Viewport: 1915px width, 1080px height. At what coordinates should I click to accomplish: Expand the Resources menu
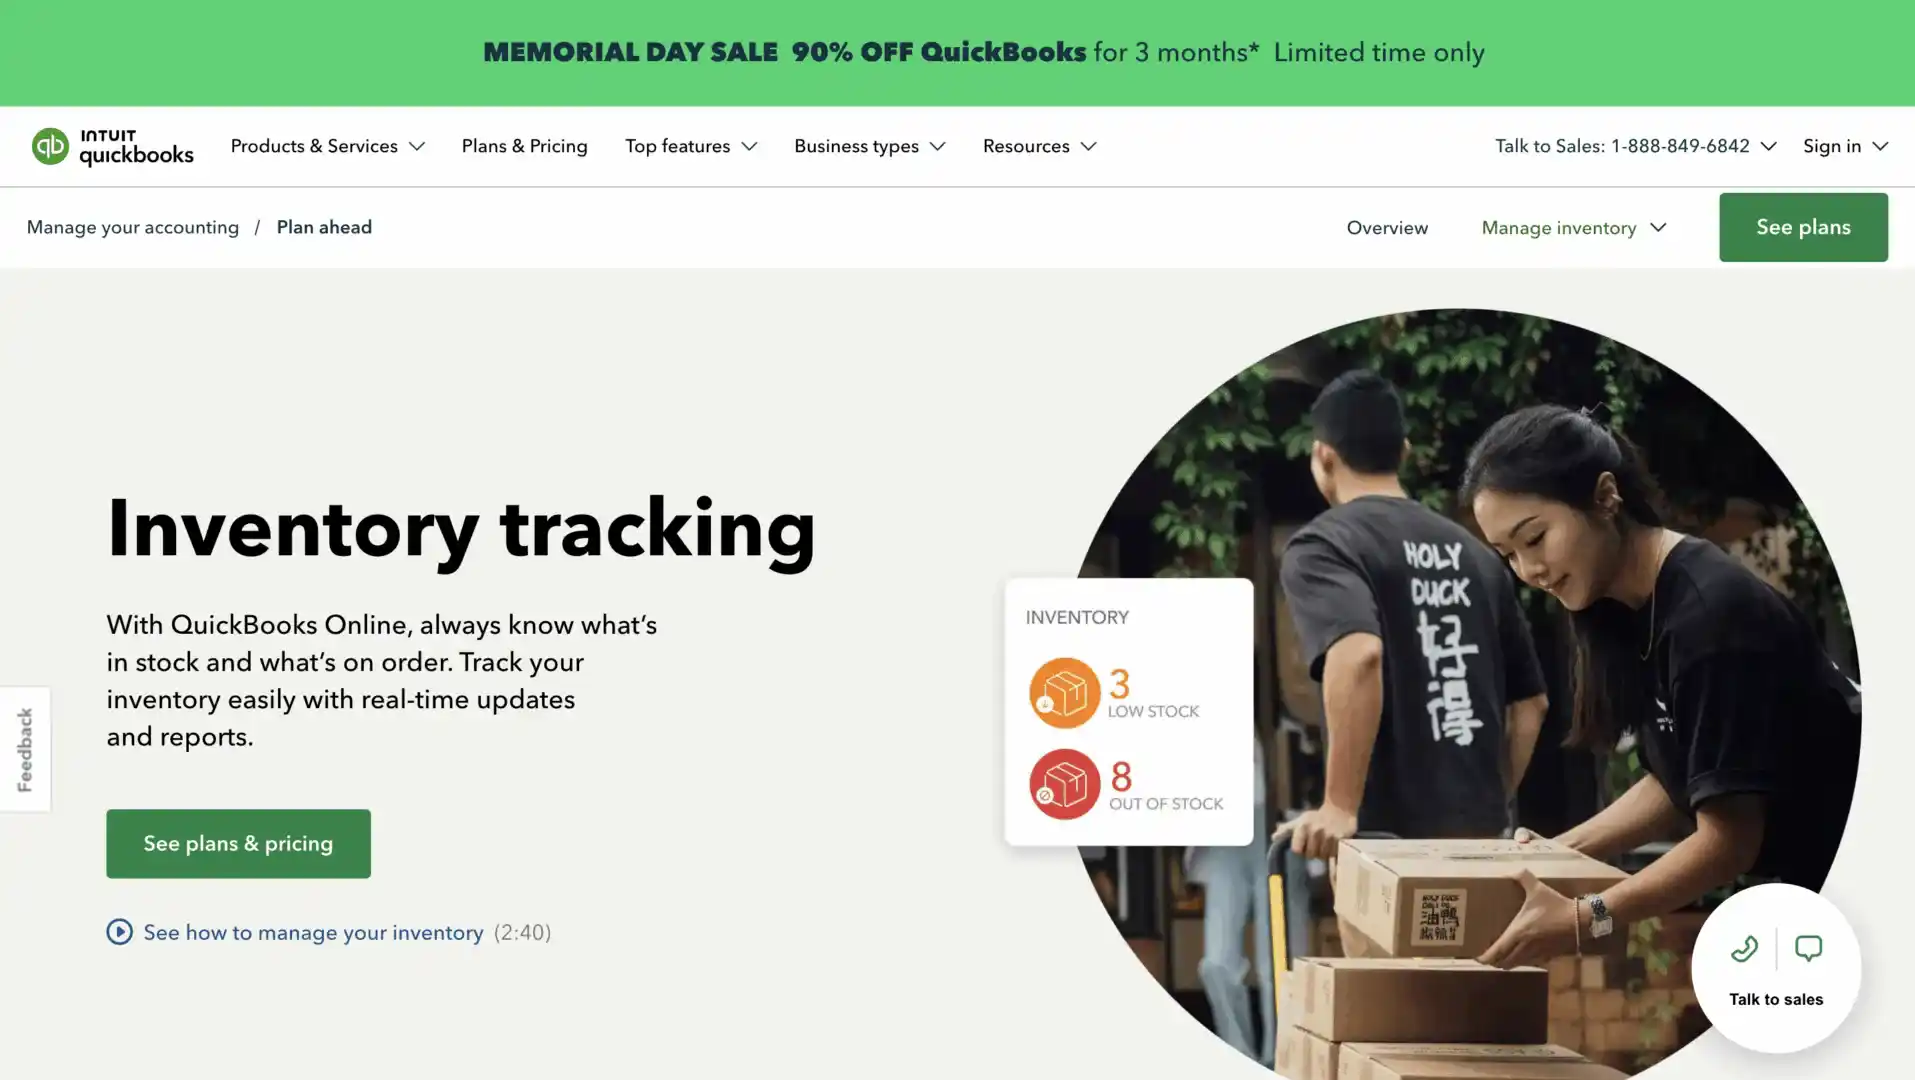coord(1039,146)
